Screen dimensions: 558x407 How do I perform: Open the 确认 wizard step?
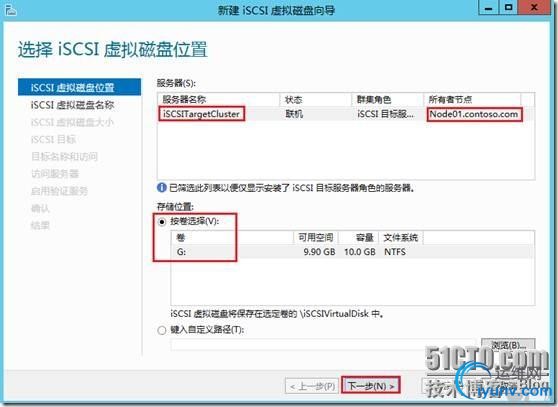tap(40, 208)
